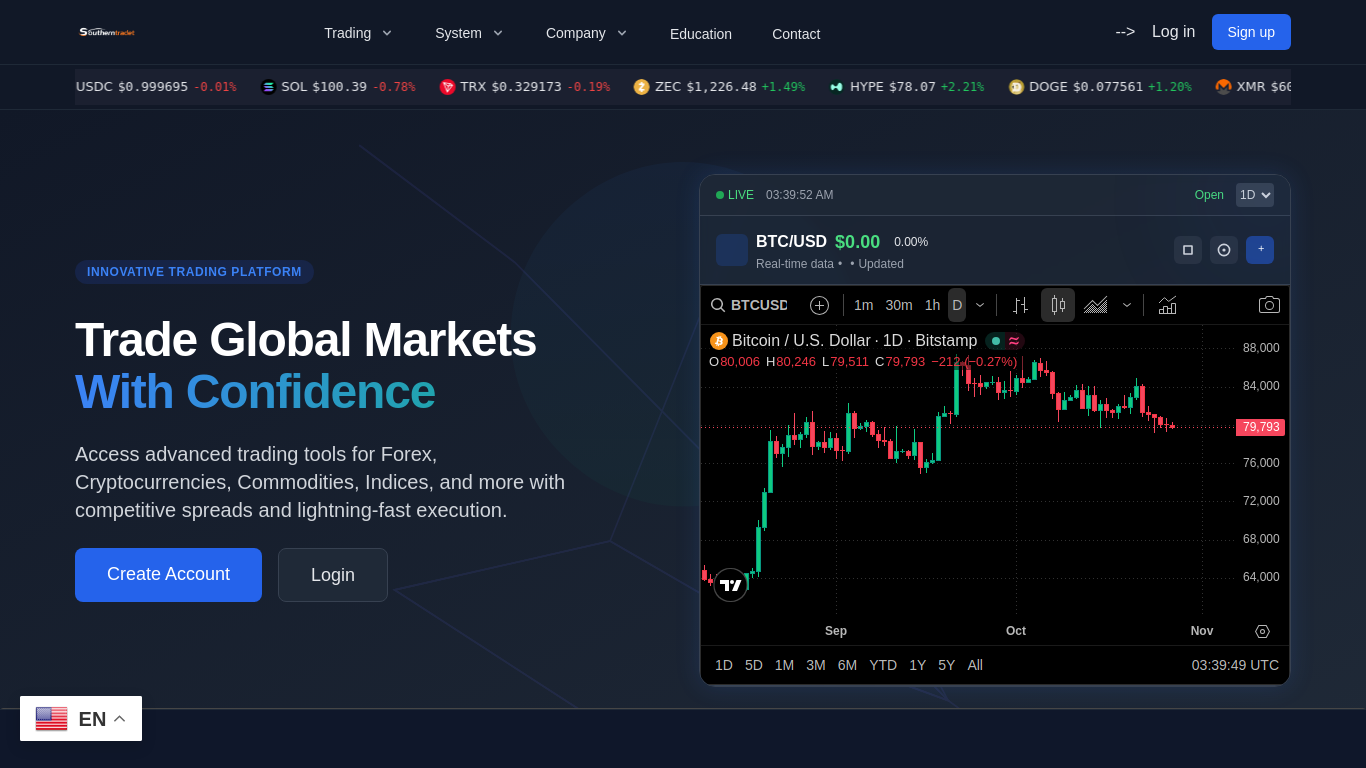
Task: Select the area chart style
Action: pos(1096,305)
